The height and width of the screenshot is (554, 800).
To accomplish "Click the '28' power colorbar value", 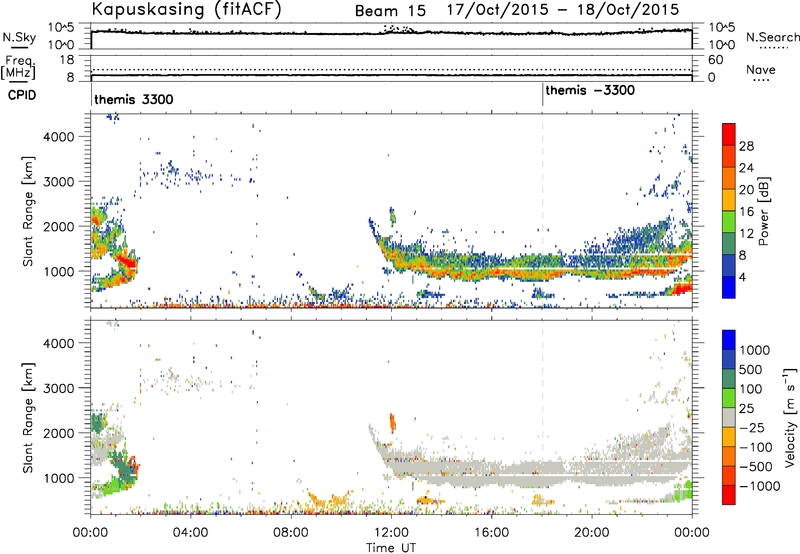I will pos(746,146).
